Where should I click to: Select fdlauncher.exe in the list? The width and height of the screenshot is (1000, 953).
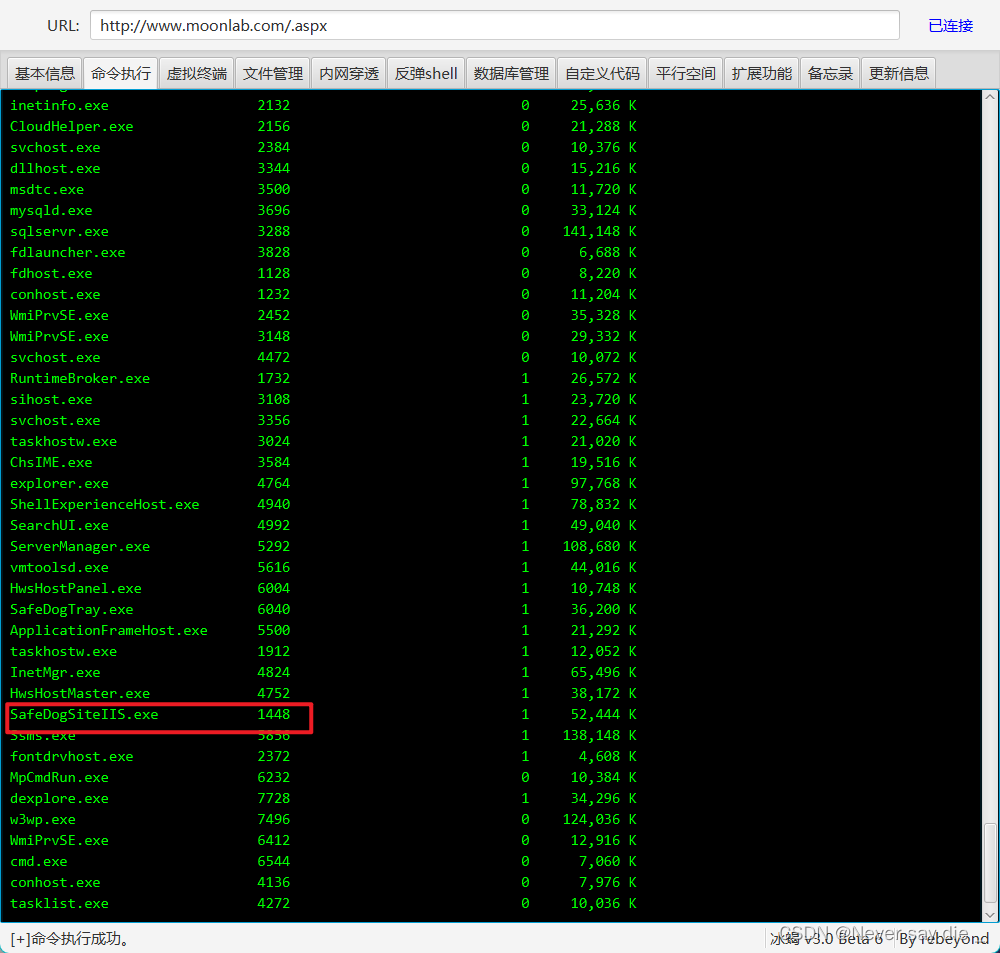tap(68, 253)
